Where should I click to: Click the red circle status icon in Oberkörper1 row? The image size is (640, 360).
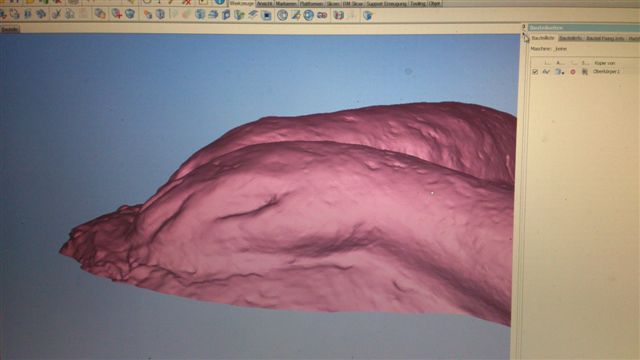tap(573, 72)
